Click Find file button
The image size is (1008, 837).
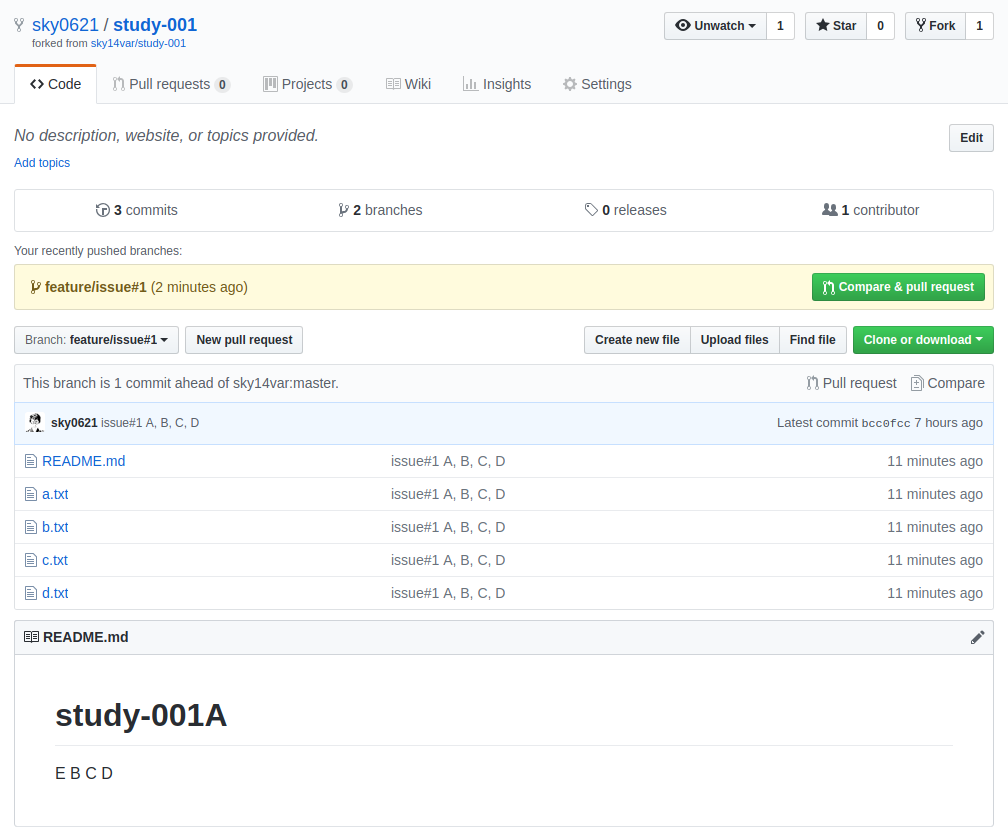click(813, 340)
